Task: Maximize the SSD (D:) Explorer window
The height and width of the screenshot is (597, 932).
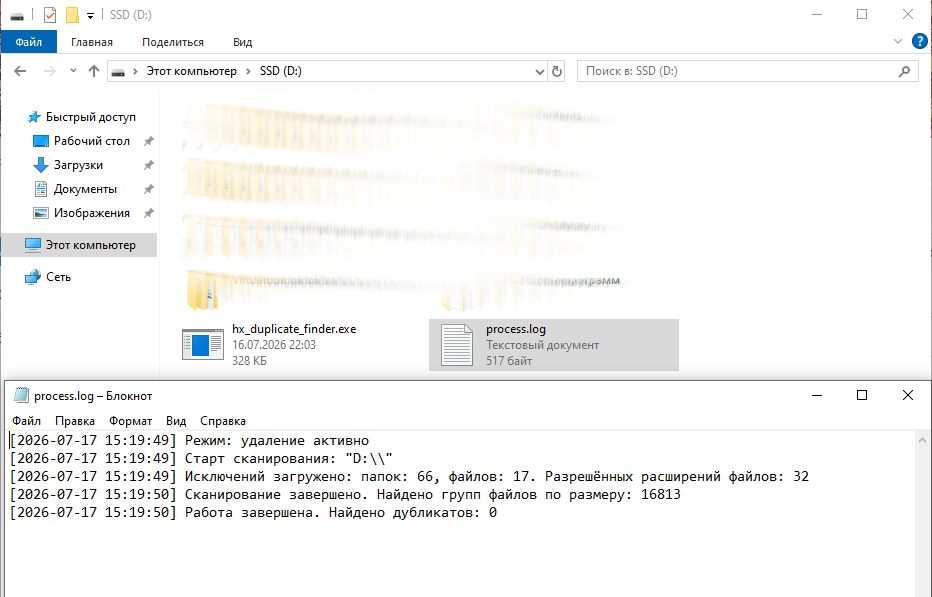Action: (862, 14)
